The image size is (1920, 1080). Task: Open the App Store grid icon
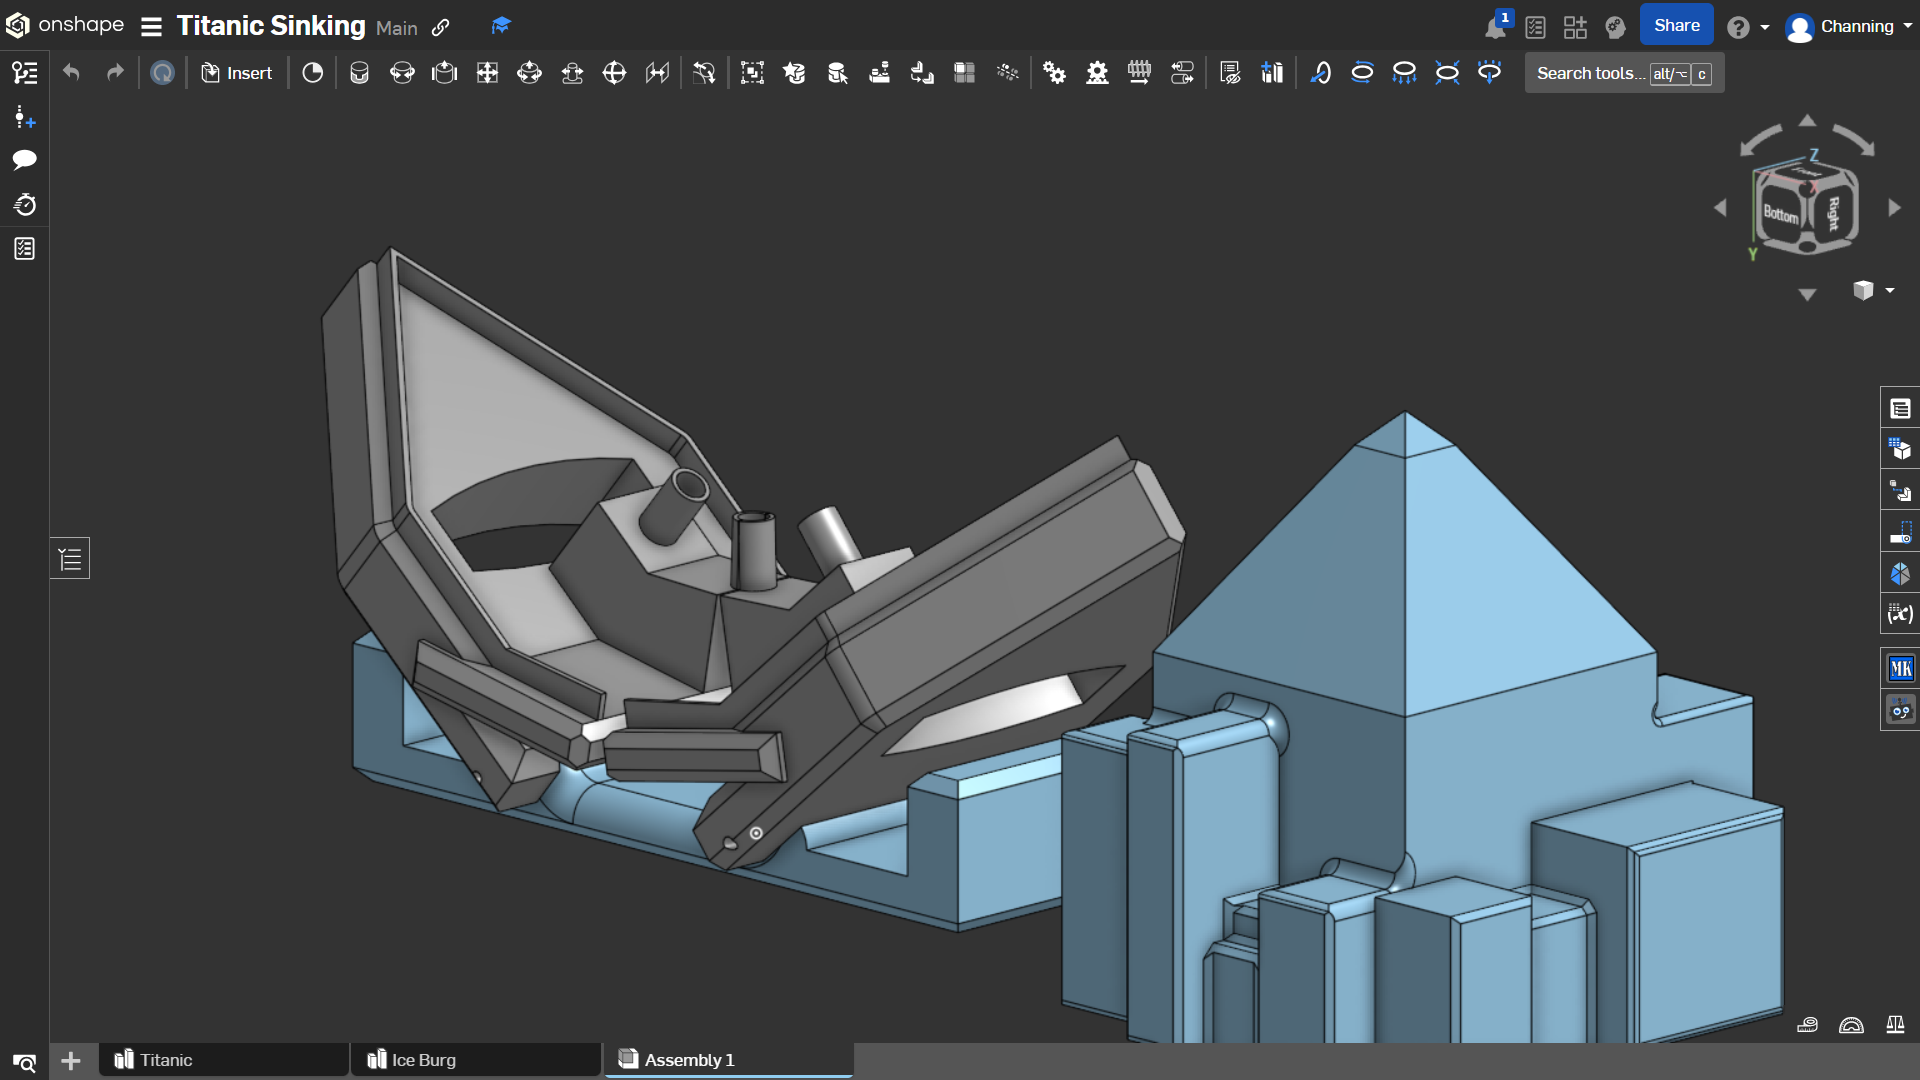(x=1575, y=27)
